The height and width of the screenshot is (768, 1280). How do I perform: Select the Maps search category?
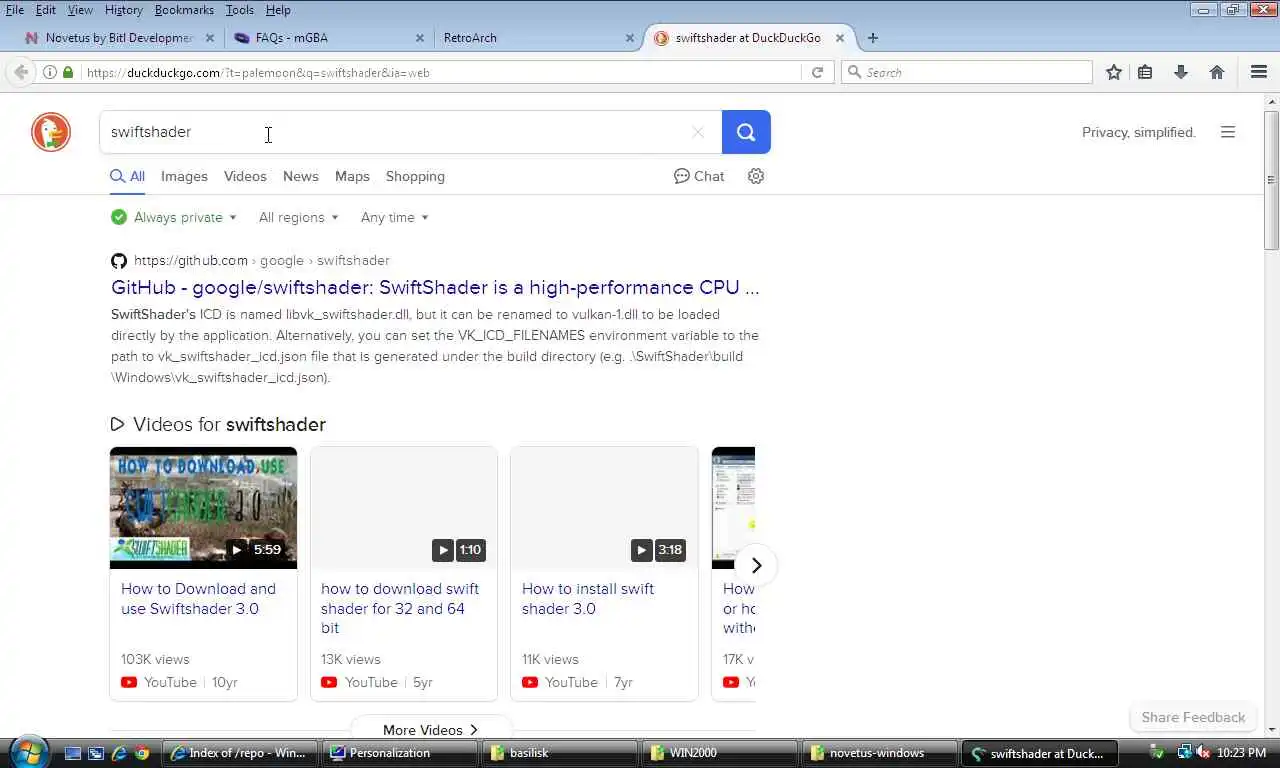[352, 176]
